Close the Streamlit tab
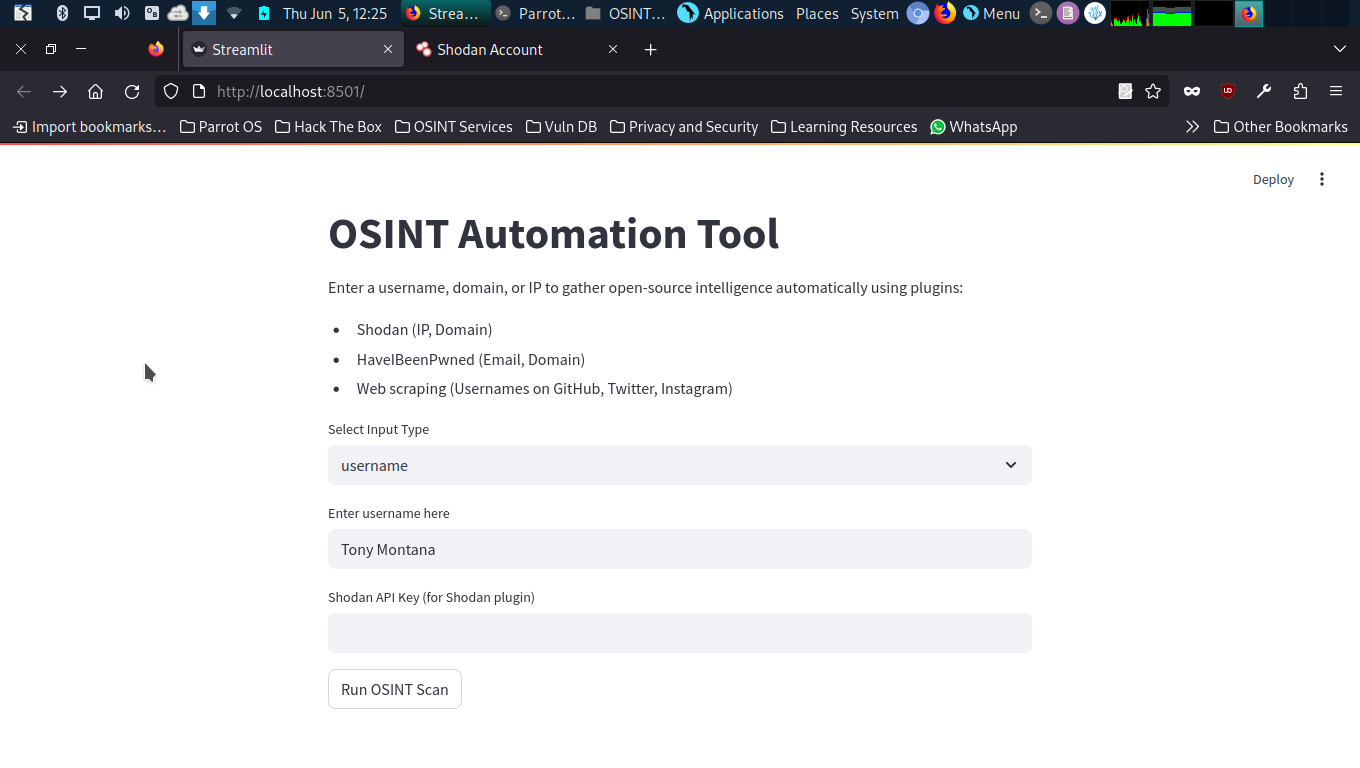 pos(388,49)
